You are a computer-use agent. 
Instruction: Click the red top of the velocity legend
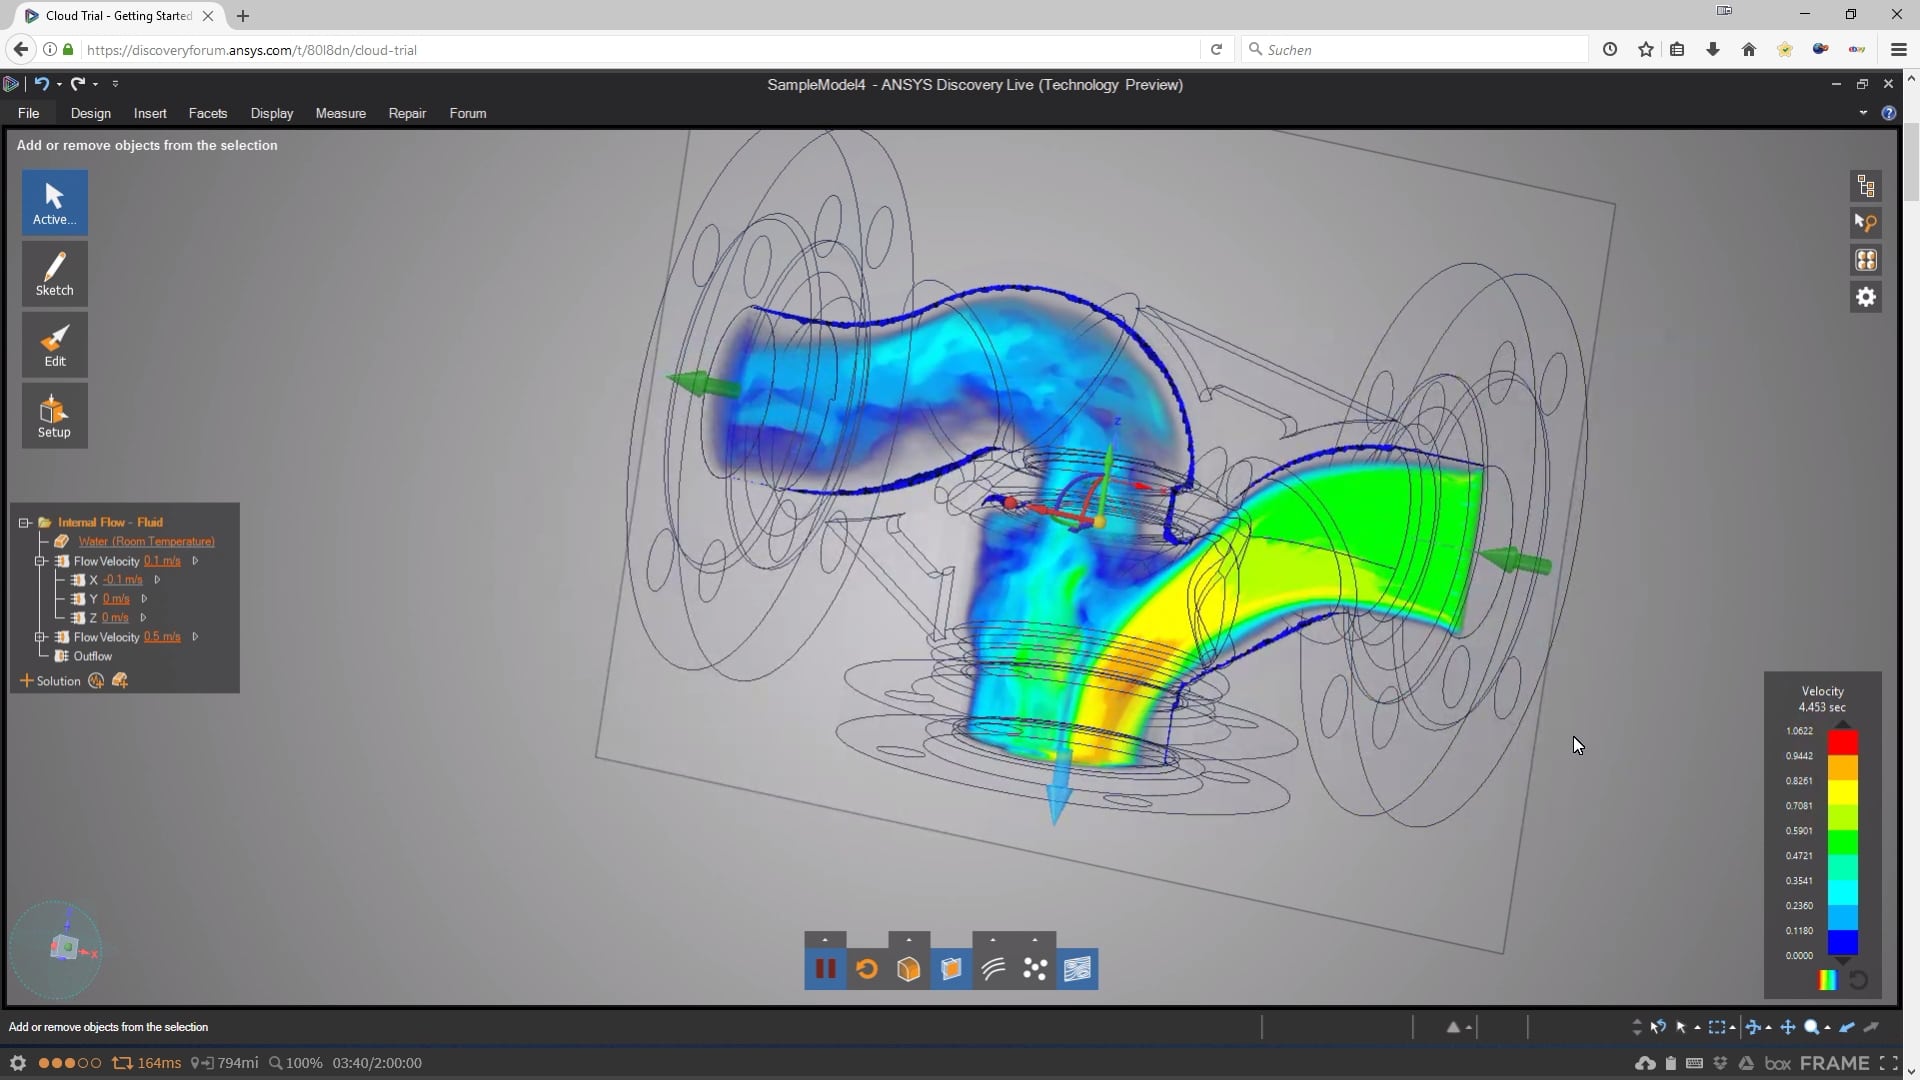[x=1842, y=742]
